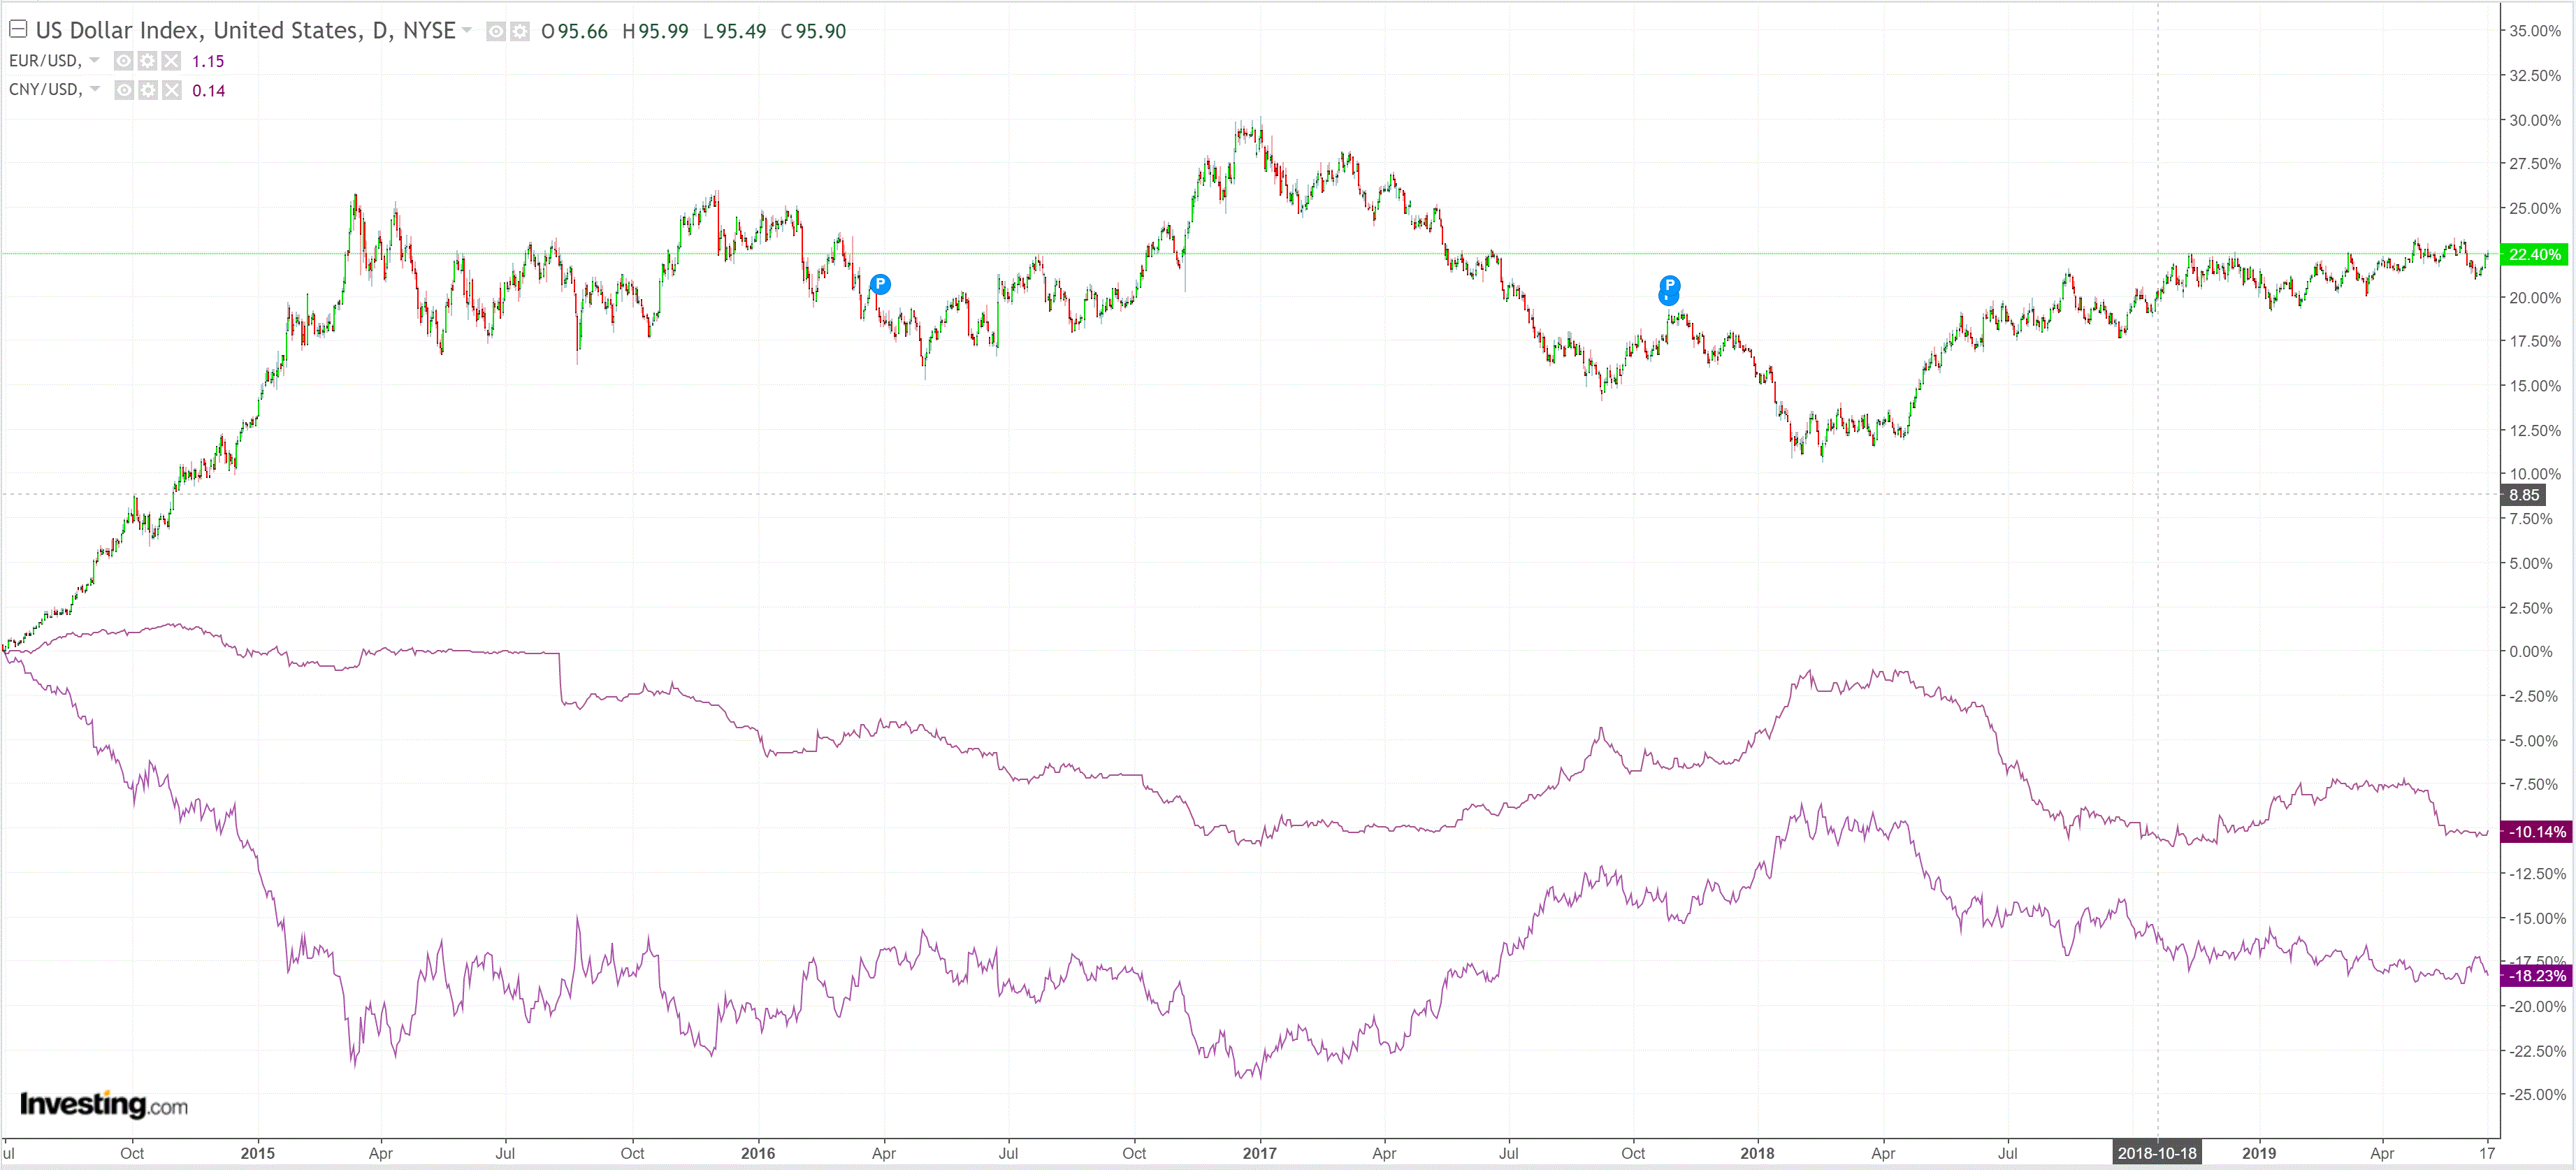Remove the CNY/USD comparison series
This screenshot has height=1170, width=2576.
point(172,91)
